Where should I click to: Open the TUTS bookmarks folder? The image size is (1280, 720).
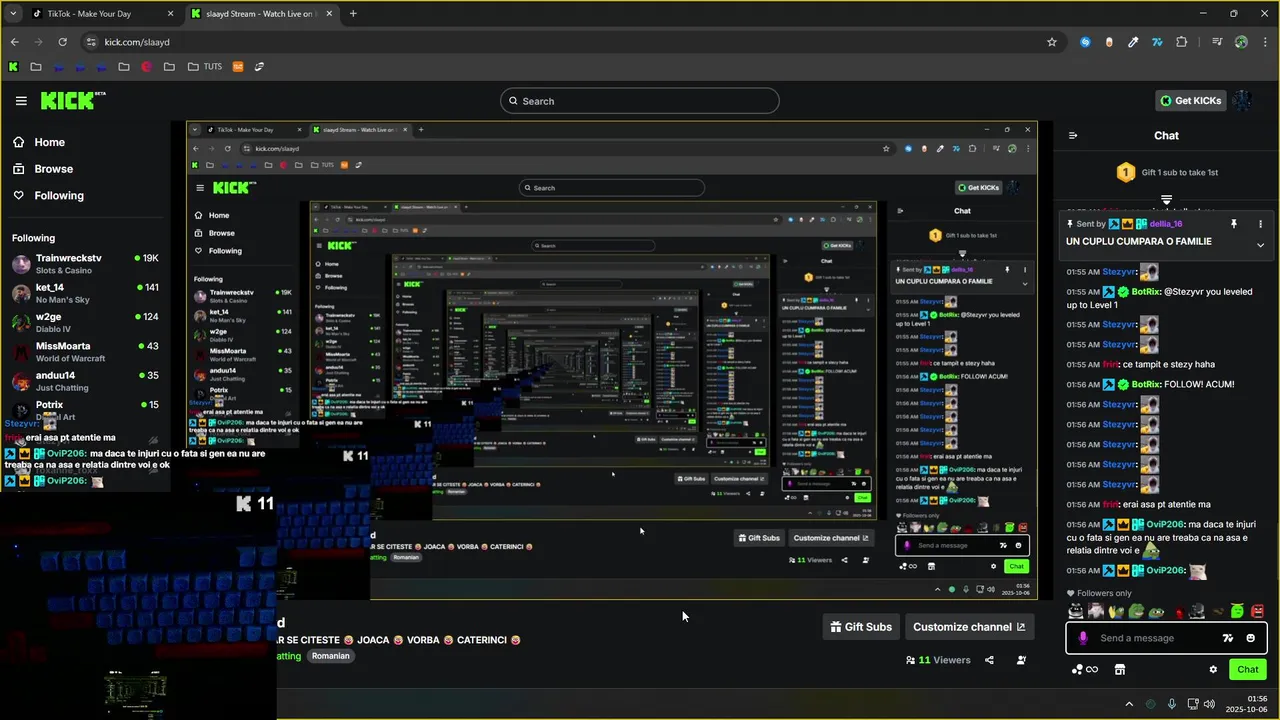coord(205,67)
